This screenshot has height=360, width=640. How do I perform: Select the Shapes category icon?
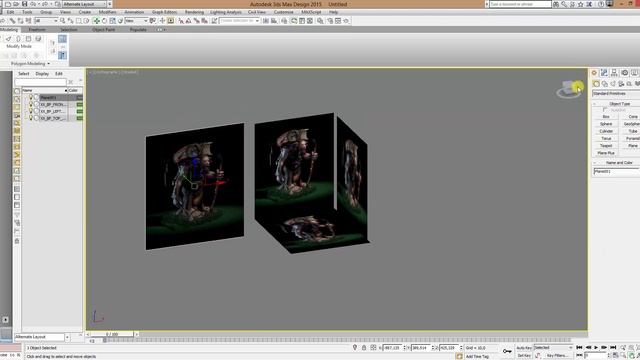[605, 84]
